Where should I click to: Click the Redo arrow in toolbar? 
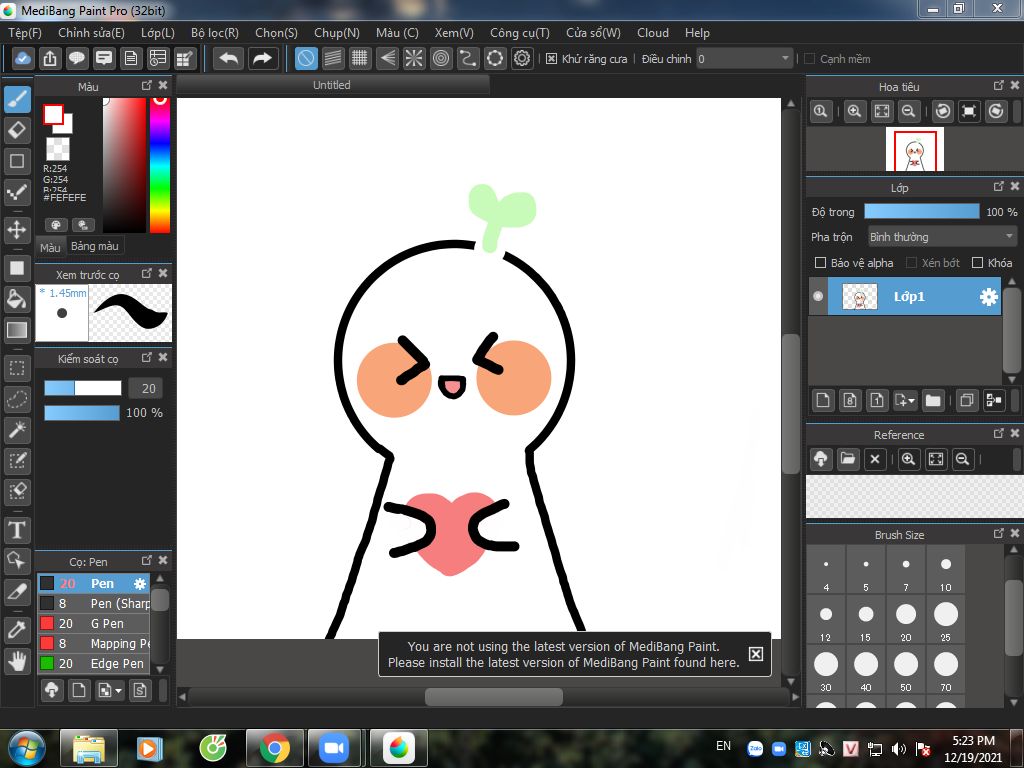tap(263, 59)
